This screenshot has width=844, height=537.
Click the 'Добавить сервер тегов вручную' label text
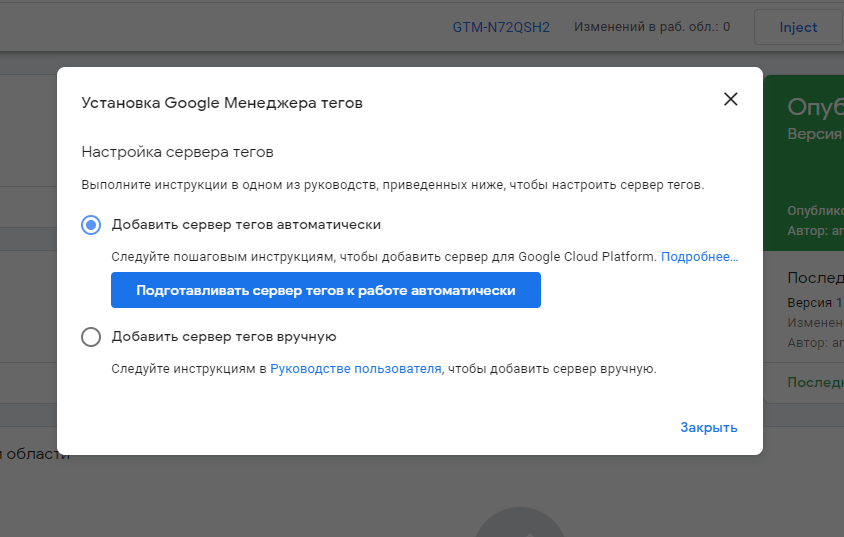[x=224, y=337]
